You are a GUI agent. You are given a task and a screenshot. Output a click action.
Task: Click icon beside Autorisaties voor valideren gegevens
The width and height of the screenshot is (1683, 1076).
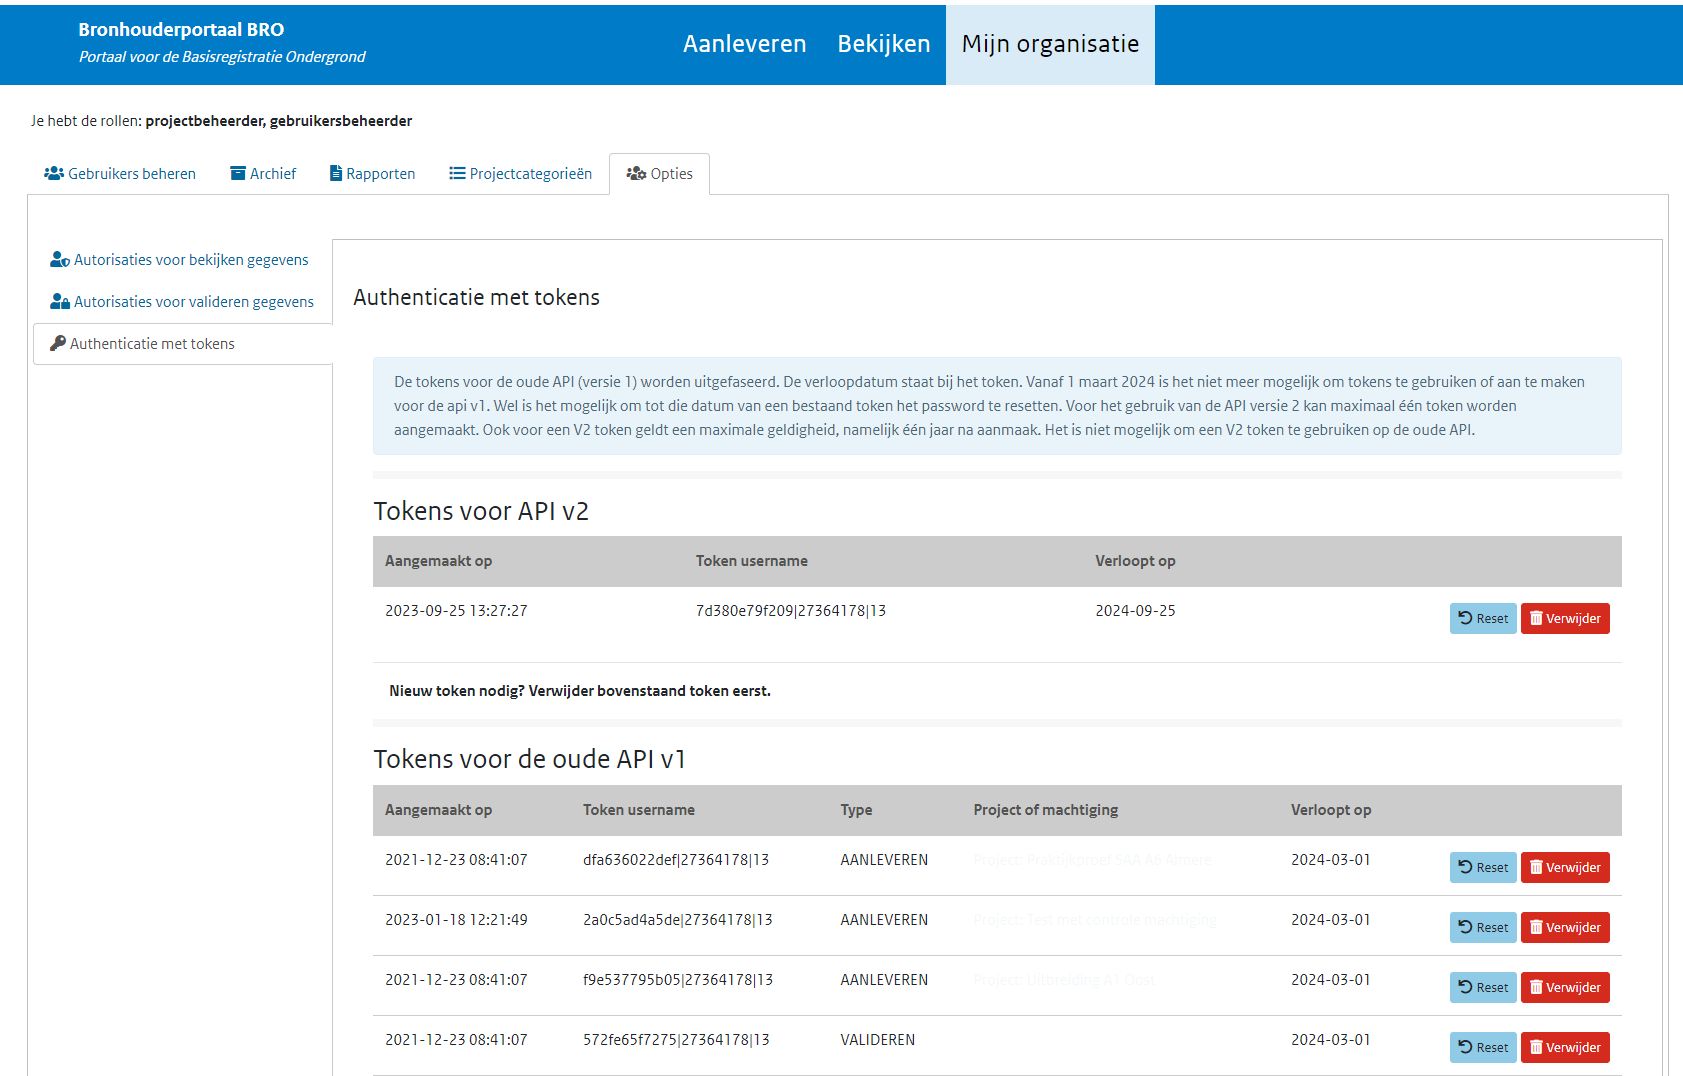(60, 302)
